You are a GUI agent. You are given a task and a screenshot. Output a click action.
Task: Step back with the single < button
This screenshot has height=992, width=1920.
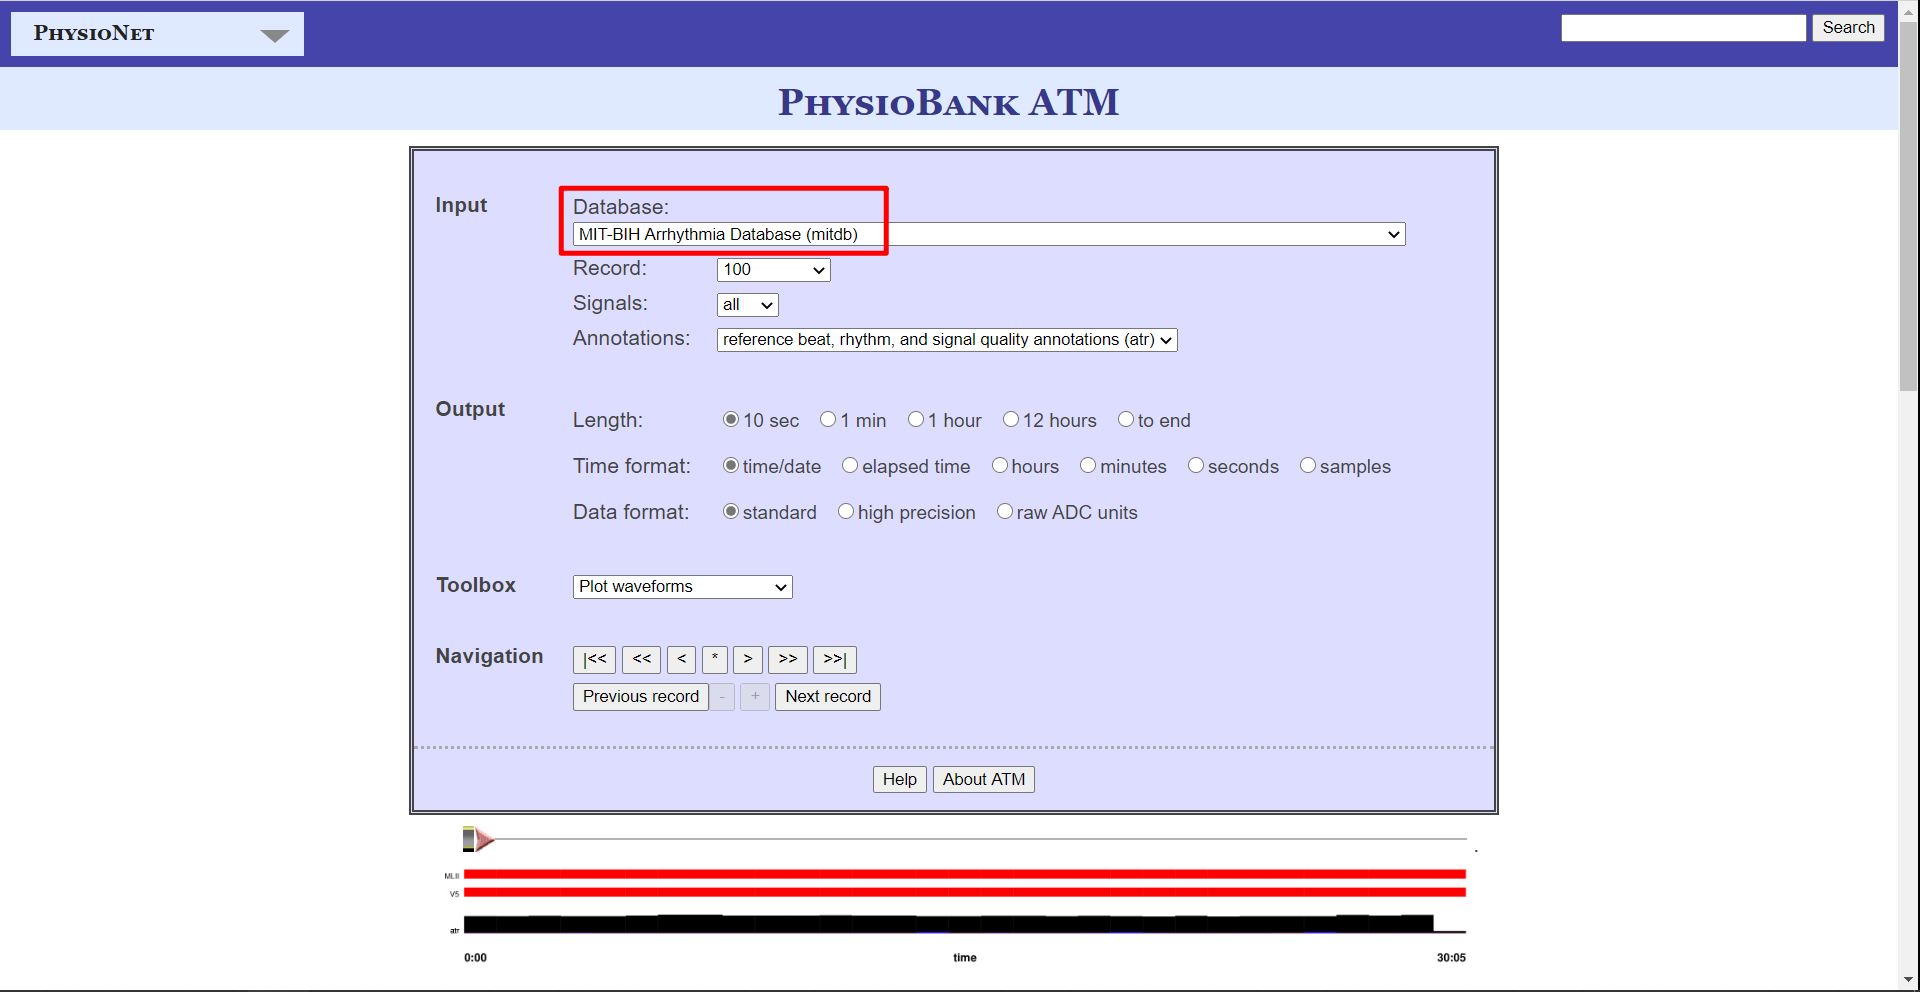(681, 659)
